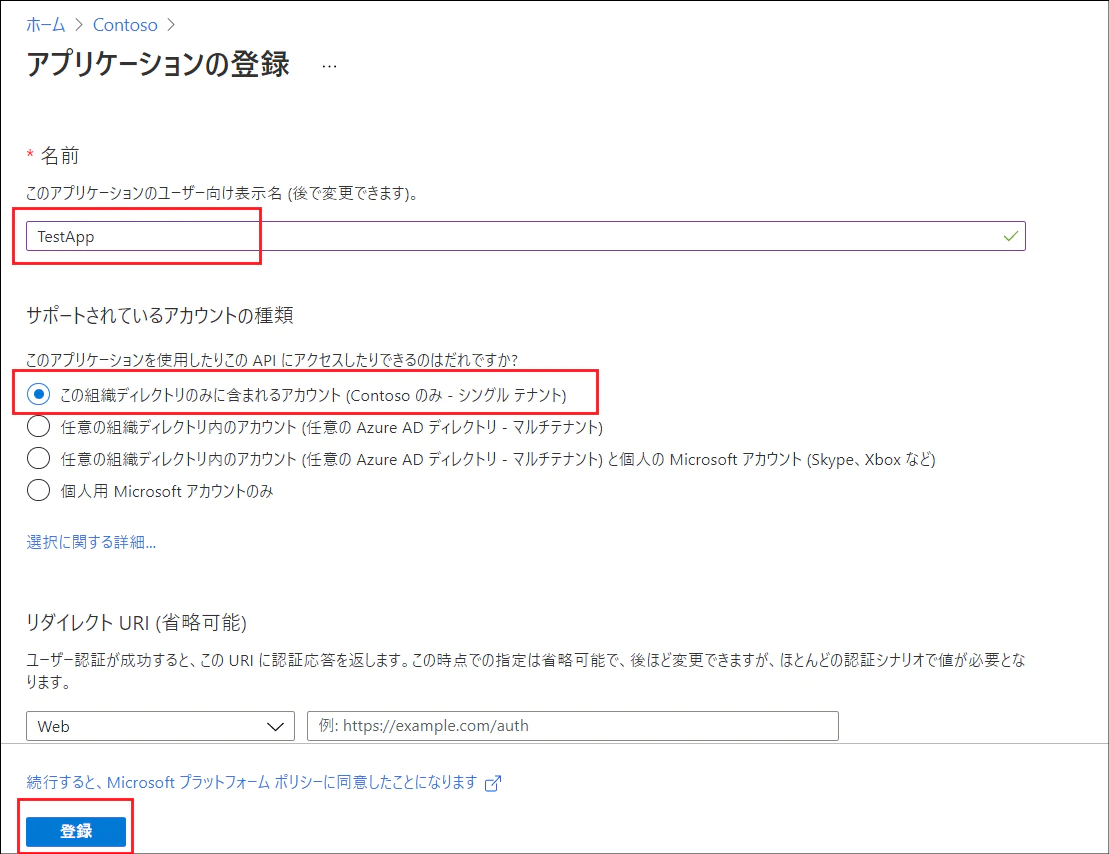Open the 選択に関する詳細 link
The width and height of the screenshot is (1109, 854).
pyautogui.click(x=91, y=542)
